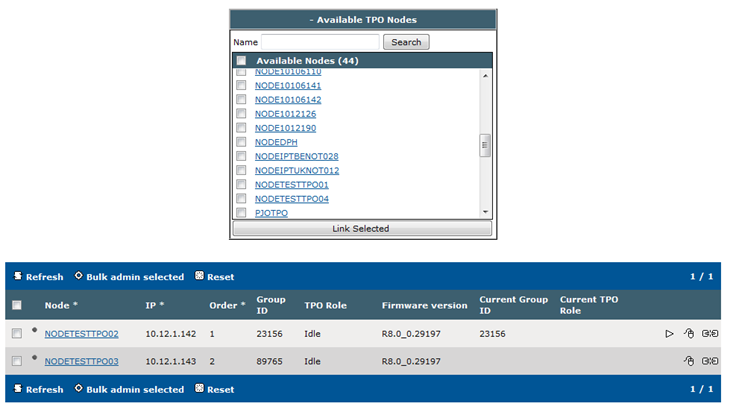Sort by the IP column header
730x417 pixels.
(x=155, y=305)
